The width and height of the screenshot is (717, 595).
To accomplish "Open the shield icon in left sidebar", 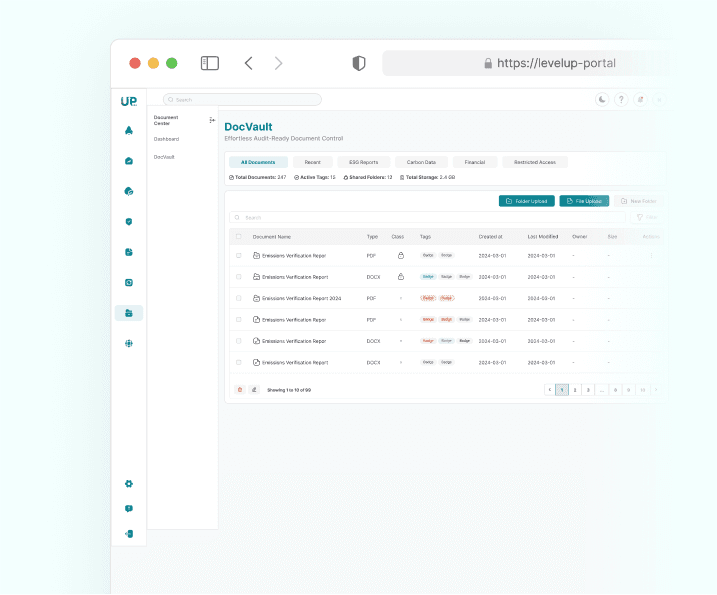I will 129,222.
